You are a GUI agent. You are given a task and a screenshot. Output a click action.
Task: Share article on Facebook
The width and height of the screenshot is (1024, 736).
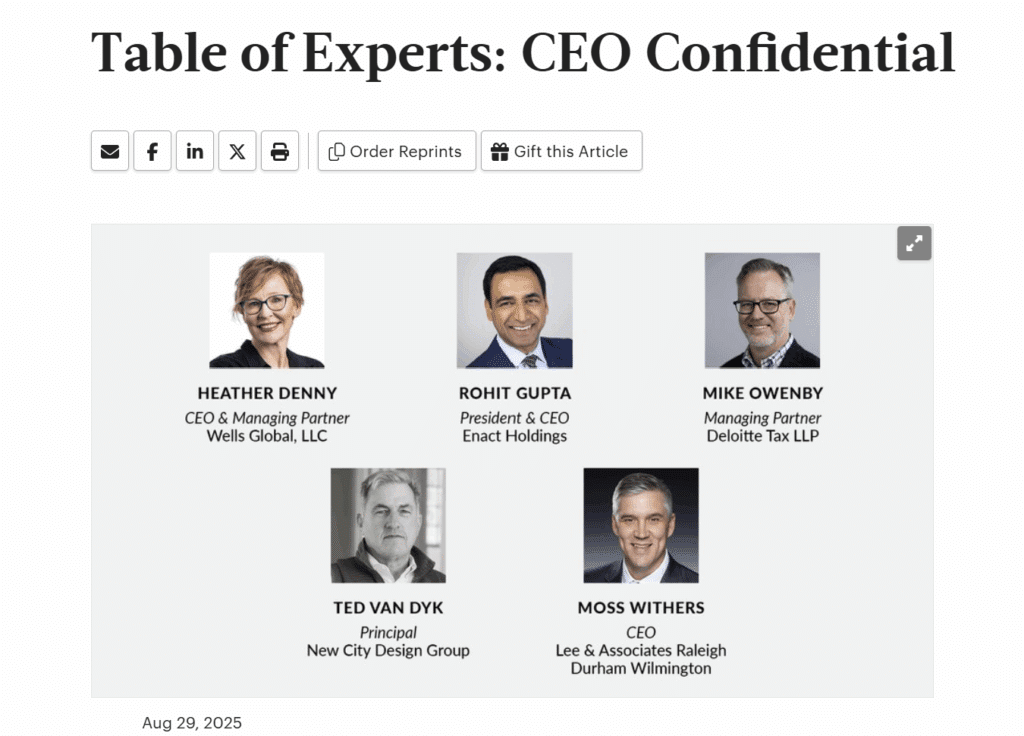pos(152,151)
